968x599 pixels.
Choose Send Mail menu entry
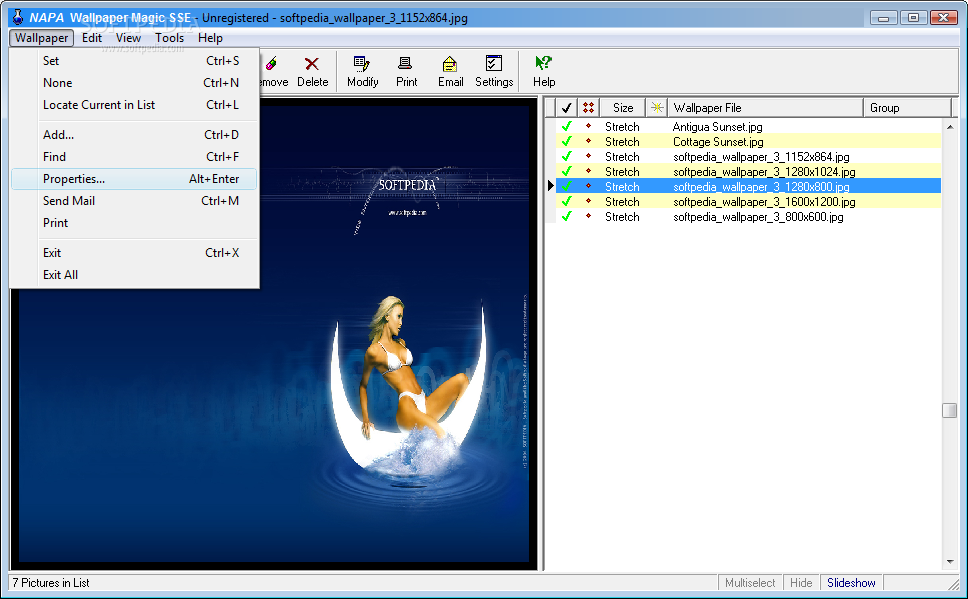coord(134,201)
